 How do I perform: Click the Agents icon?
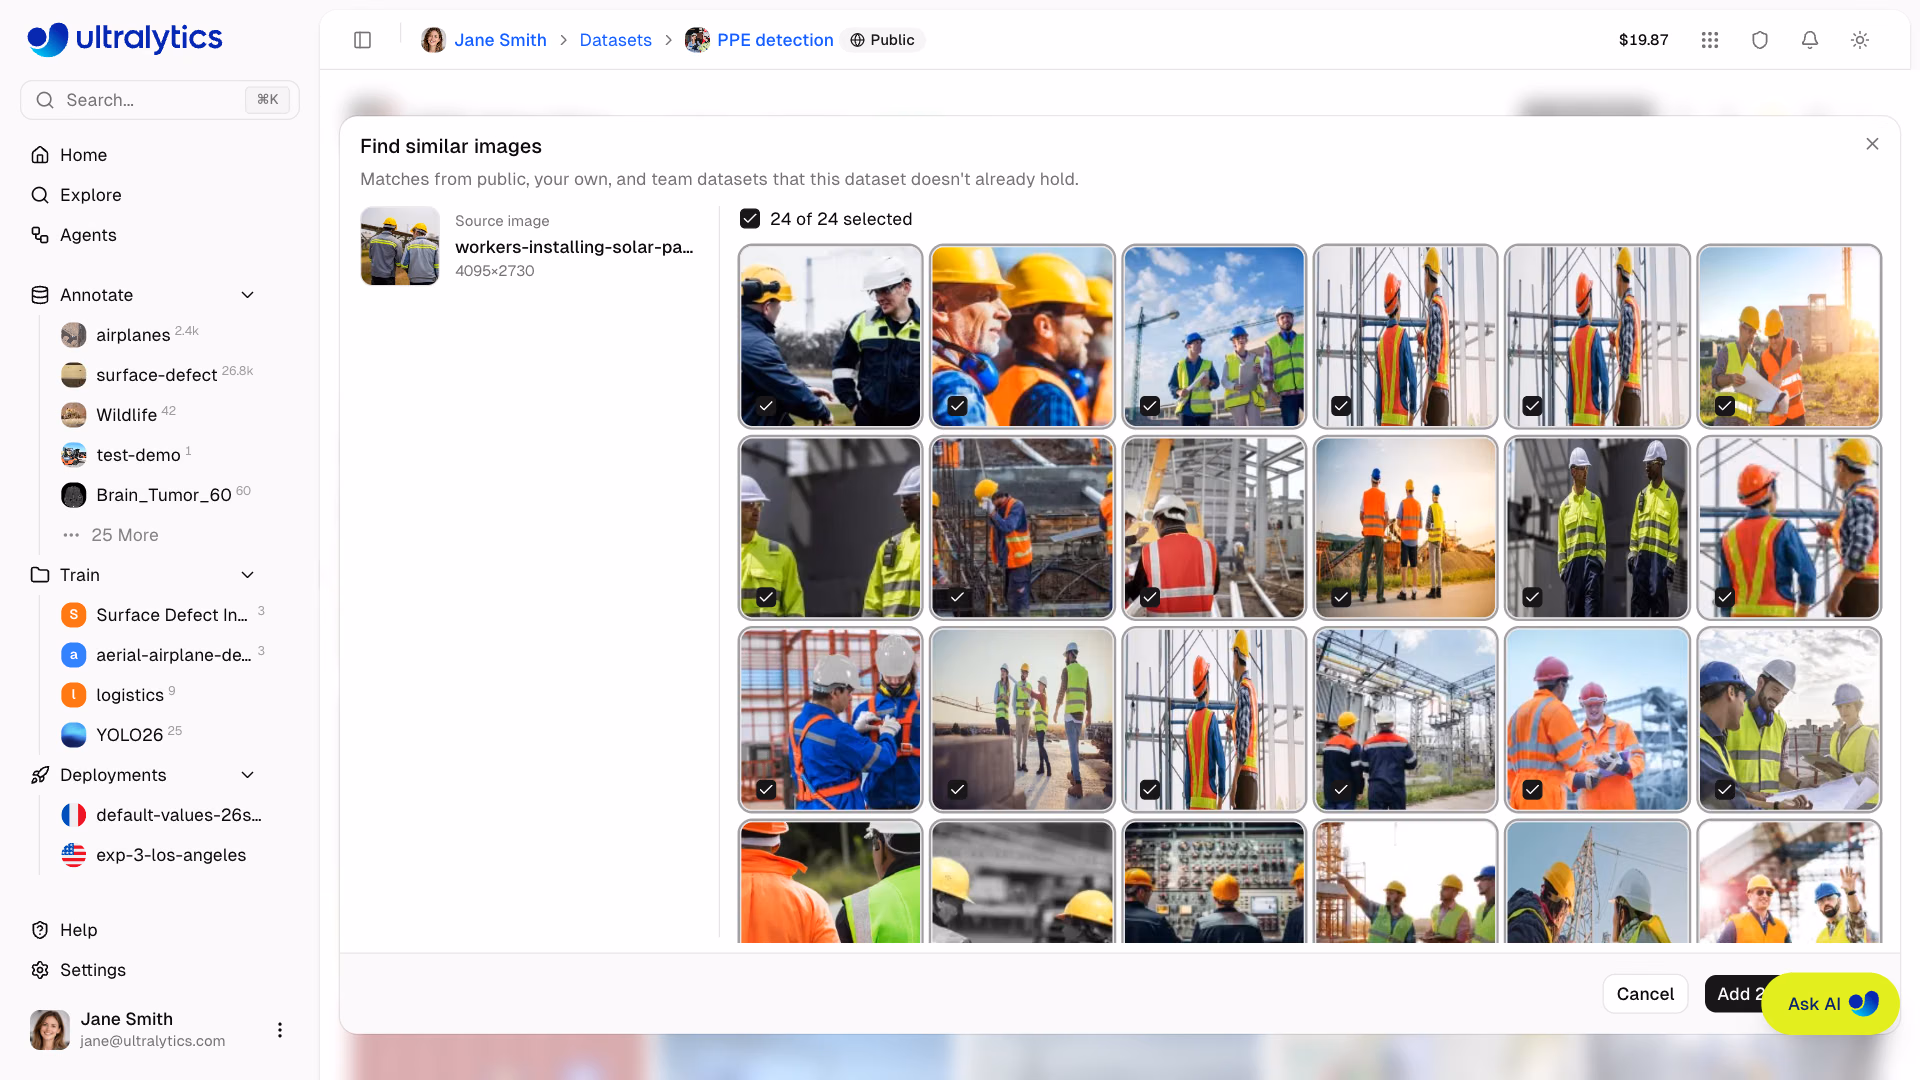pyautogui.click(x=40, y=235)
